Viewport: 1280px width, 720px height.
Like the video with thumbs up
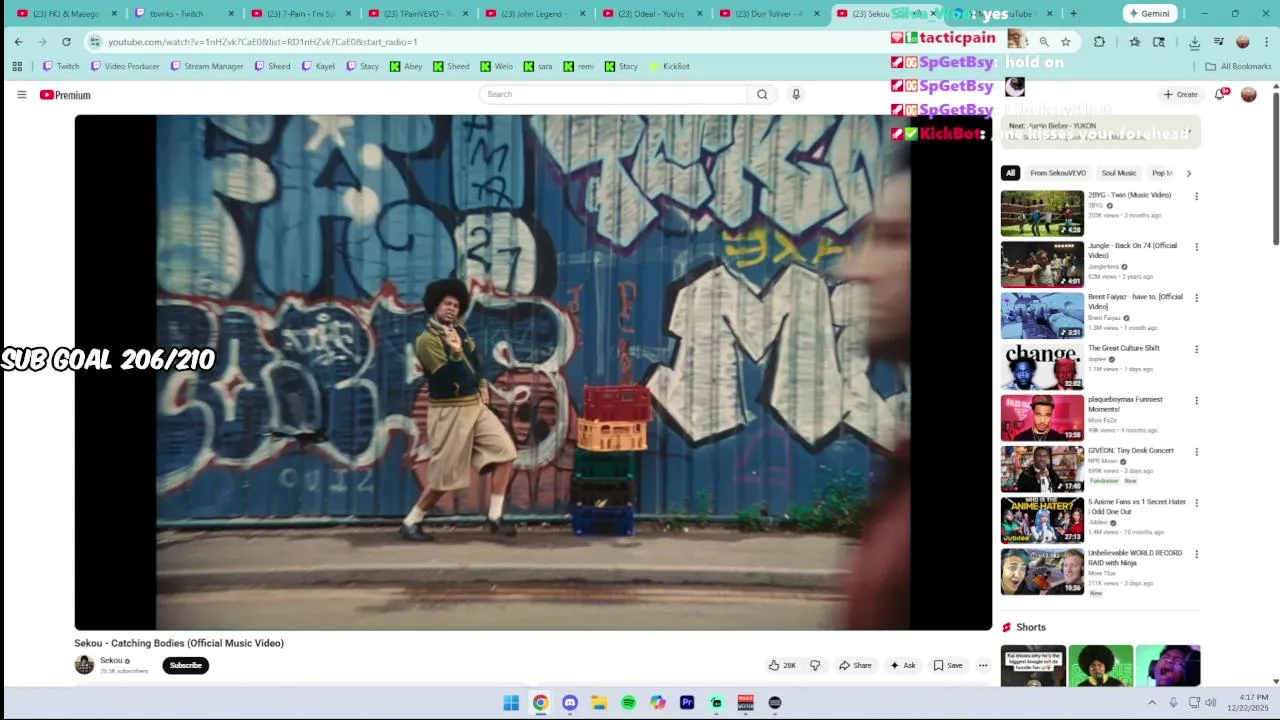click(x=782, y=665)
